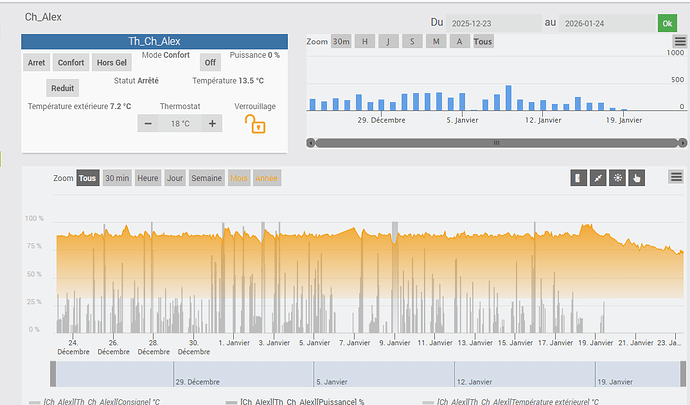Decrease thermostat with minus button
This screenshot has width=690, height=405.
[x=147, y=123]
